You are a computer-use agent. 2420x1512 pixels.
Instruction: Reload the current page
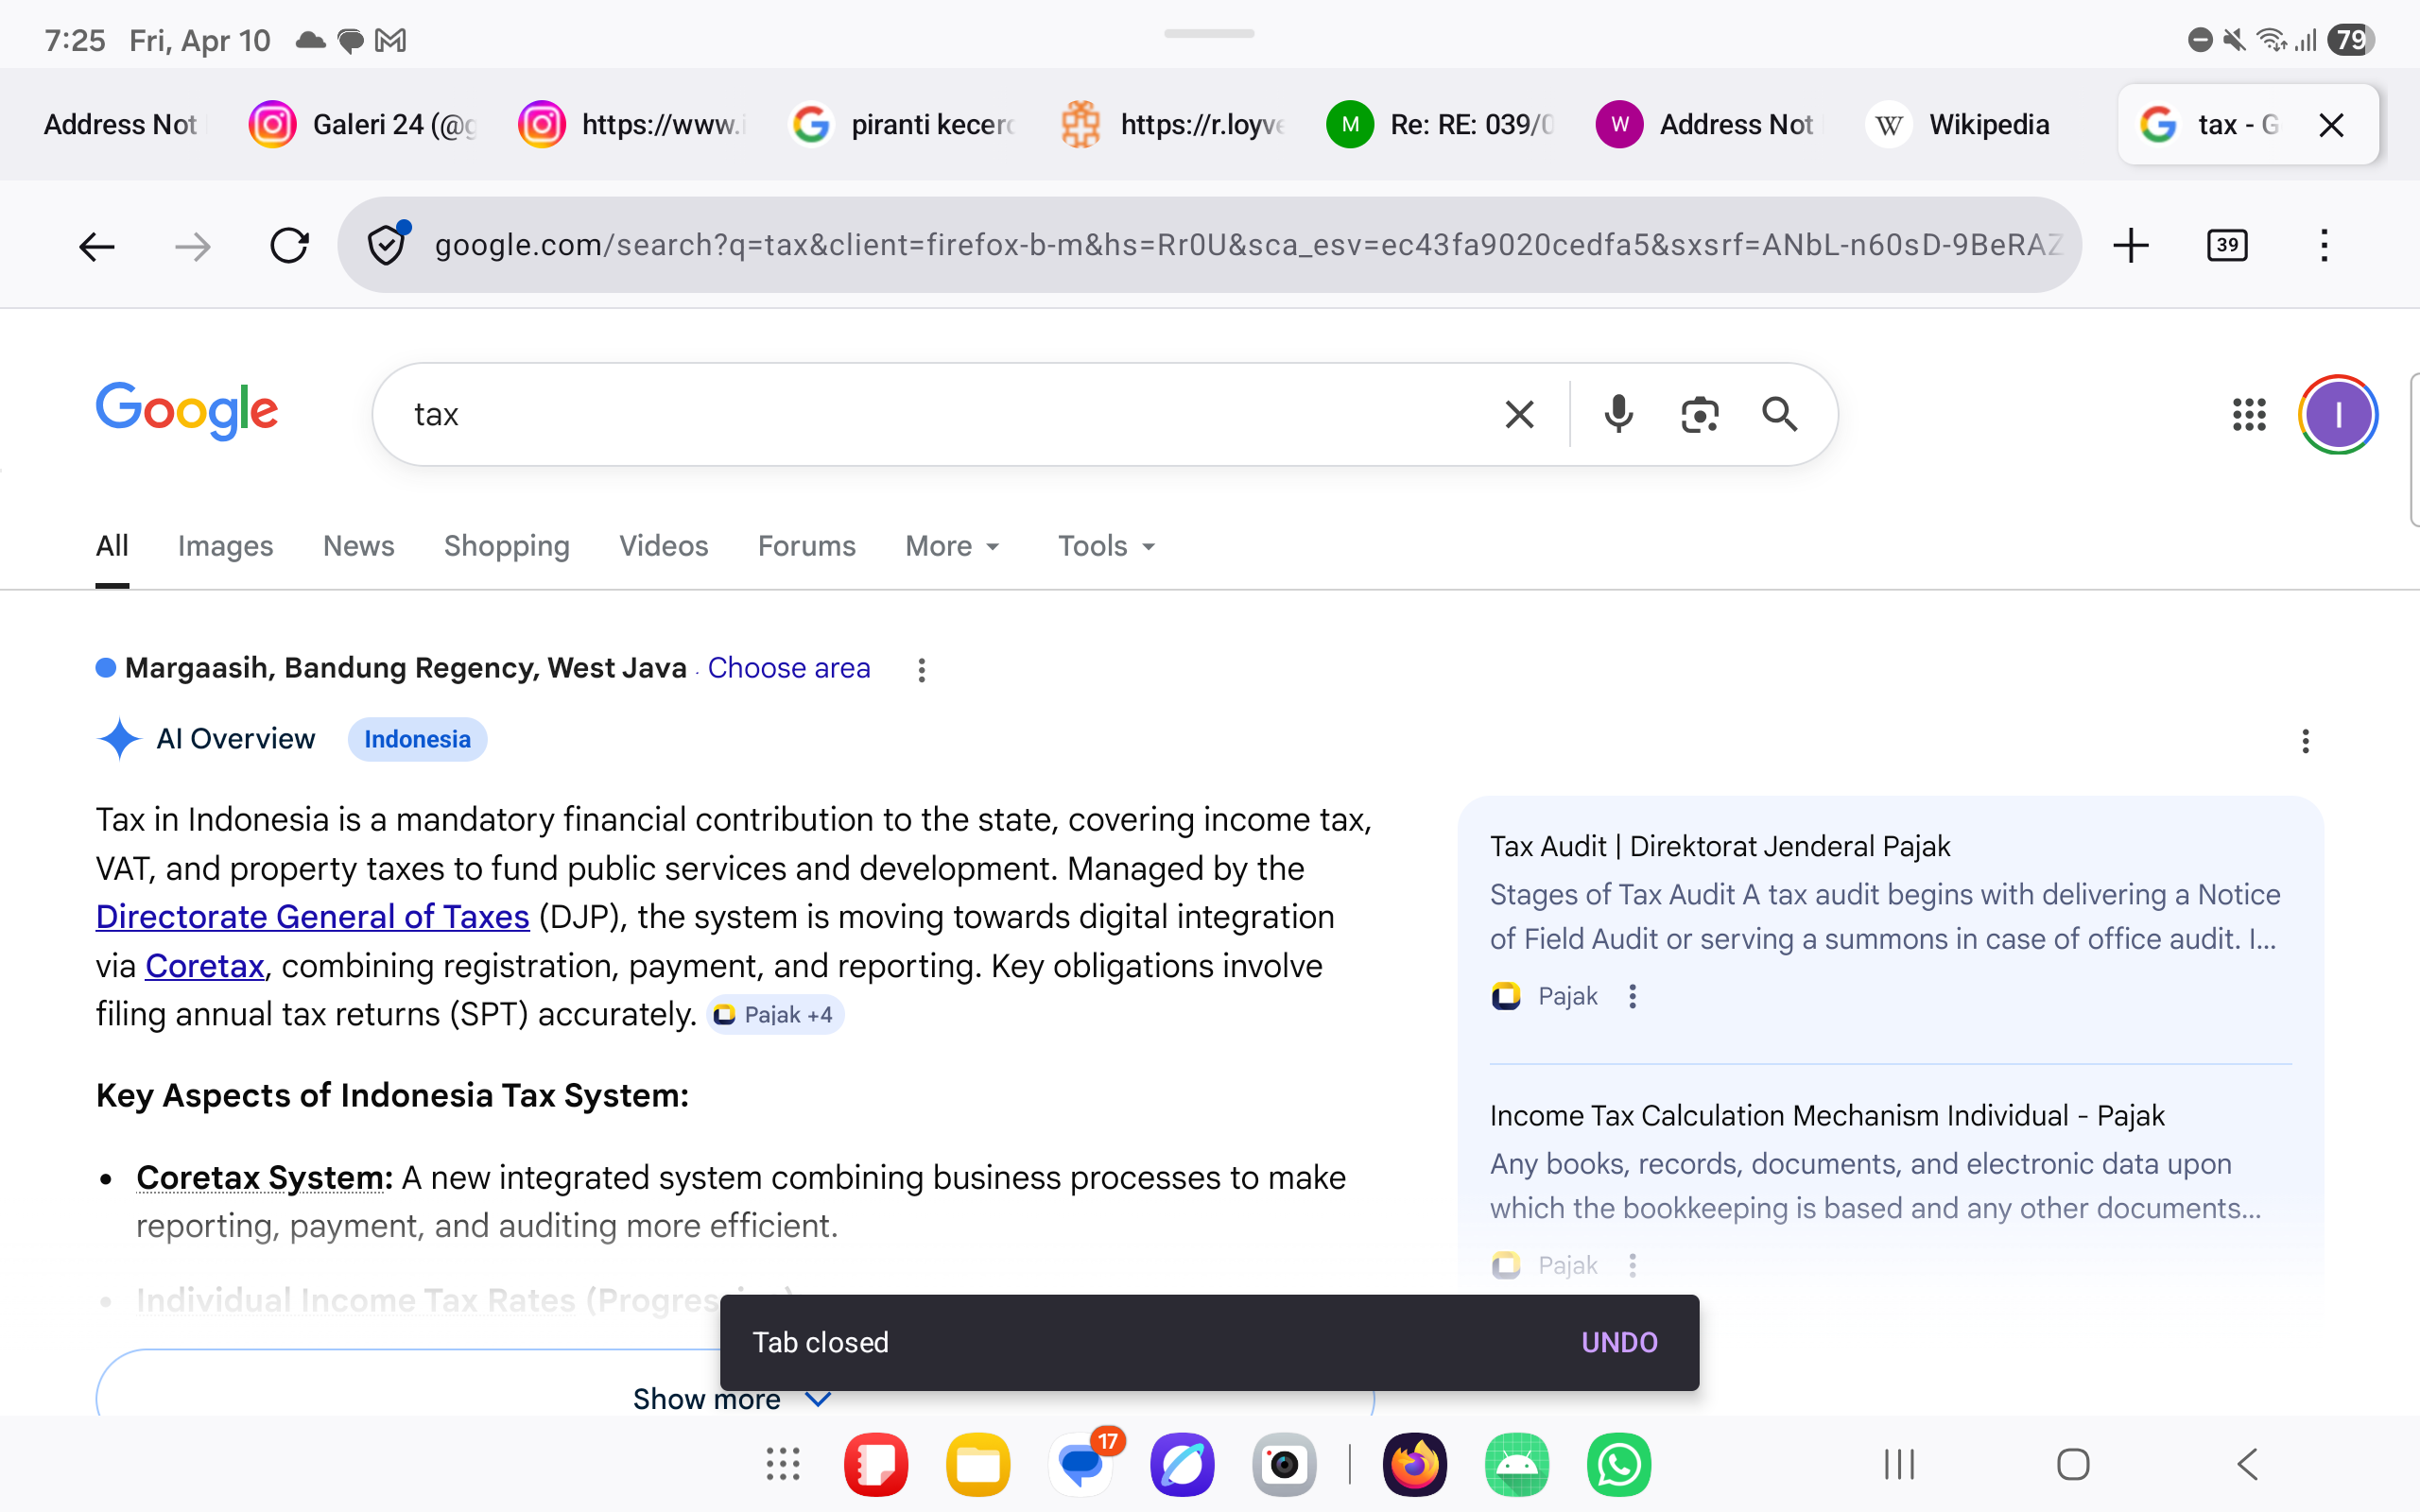tap(290, 245)
